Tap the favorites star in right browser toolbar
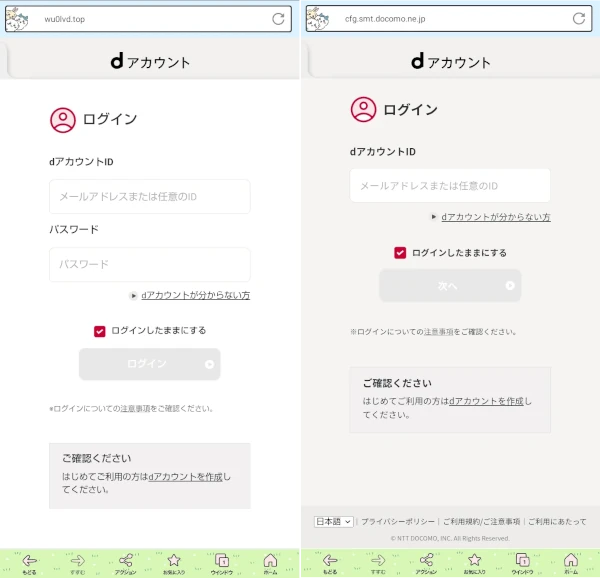Image resolution: width=600 pixels, height=578 pixels. [474, 560]
